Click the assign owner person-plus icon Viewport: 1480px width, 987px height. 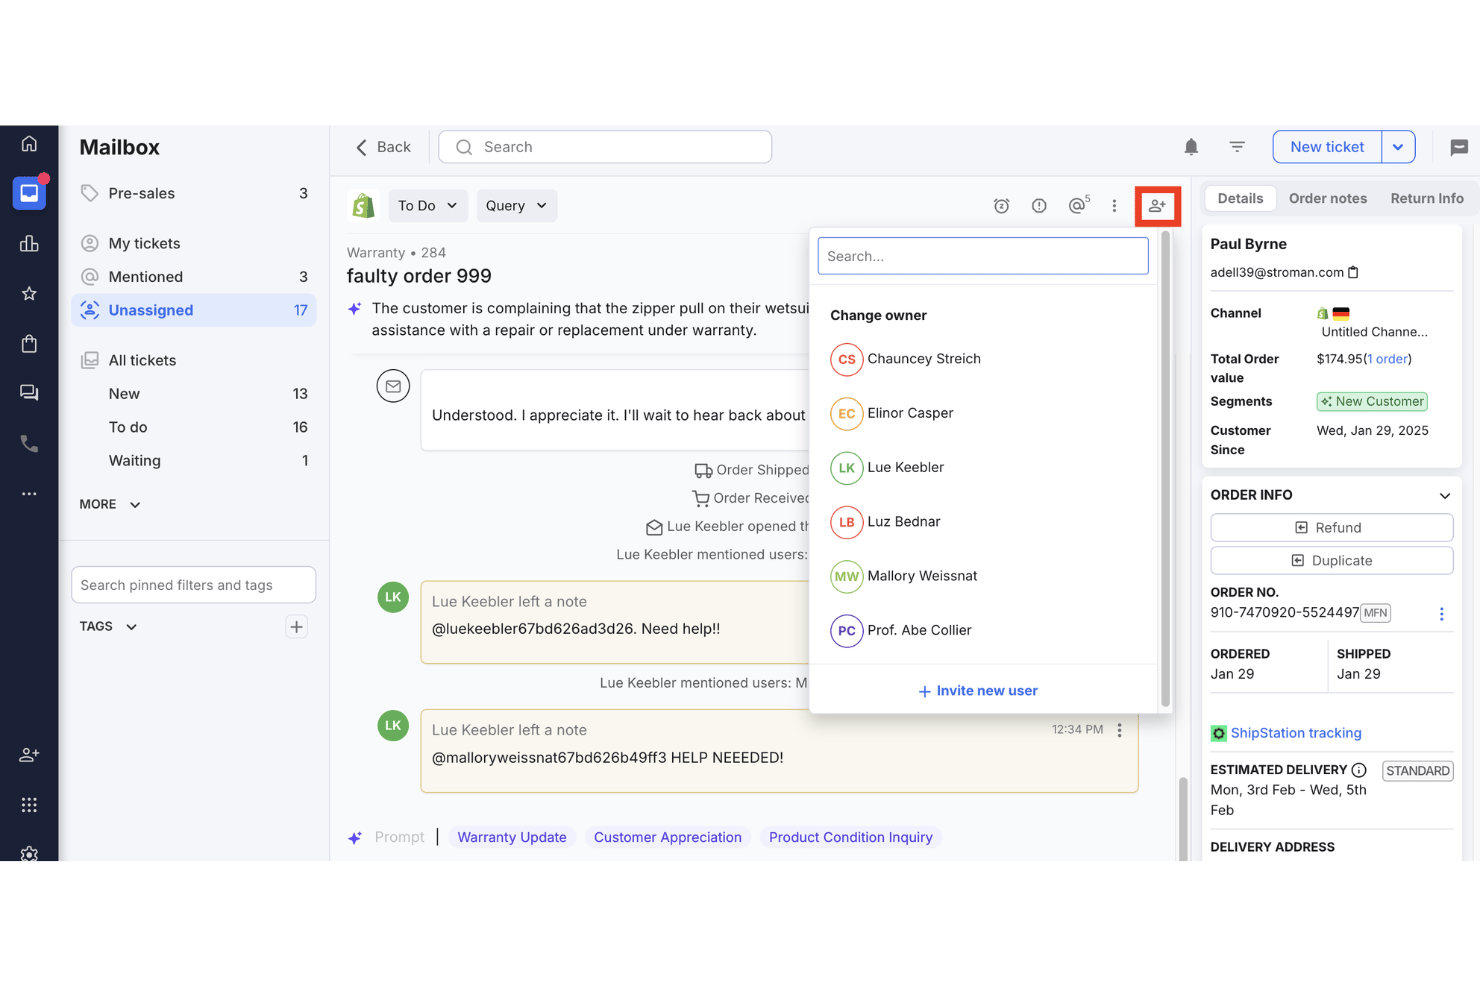click(1157, 206)
